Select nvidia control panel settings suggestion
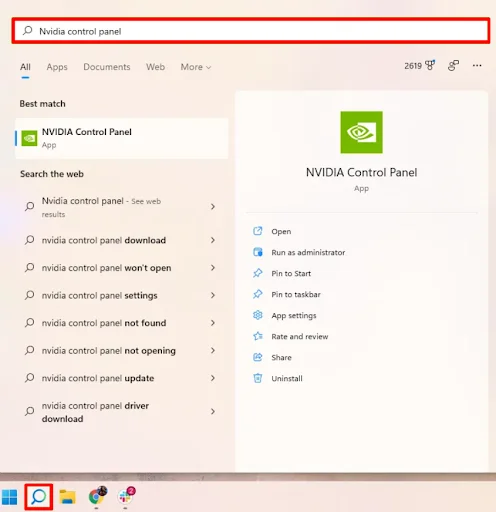 [122, 295]
